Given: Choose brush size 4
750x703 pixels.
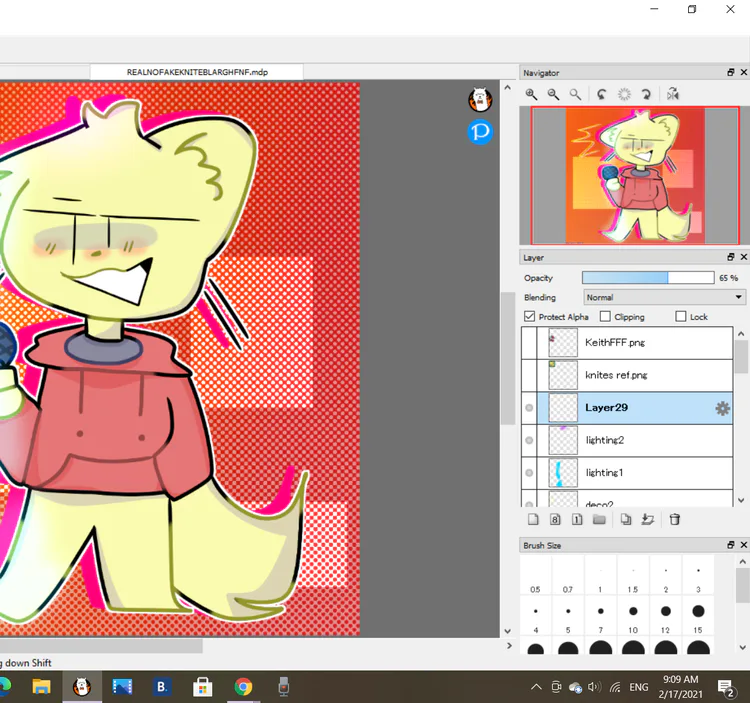Looking at the screenshot, I should [x=535, y=616].
